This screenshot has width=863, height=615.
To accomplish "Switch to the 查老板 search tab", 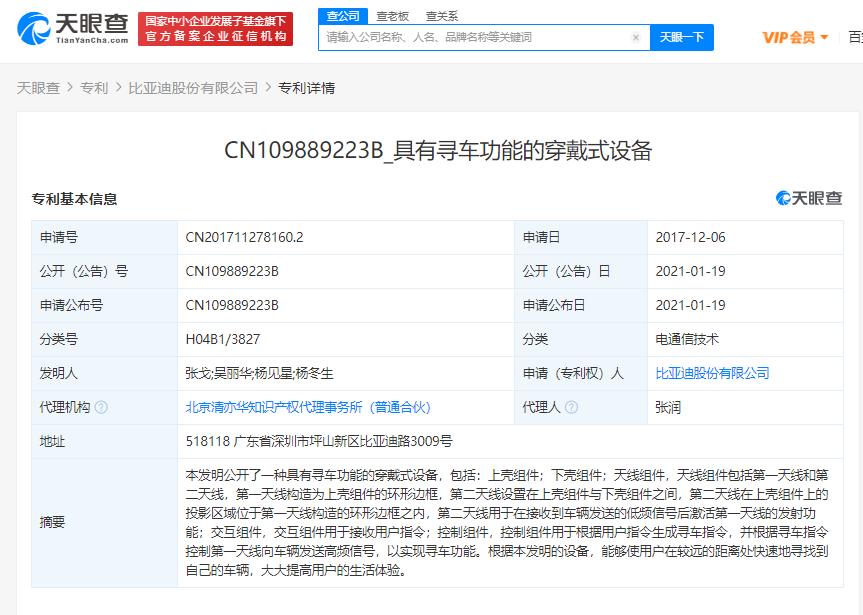I will [392, 17].
